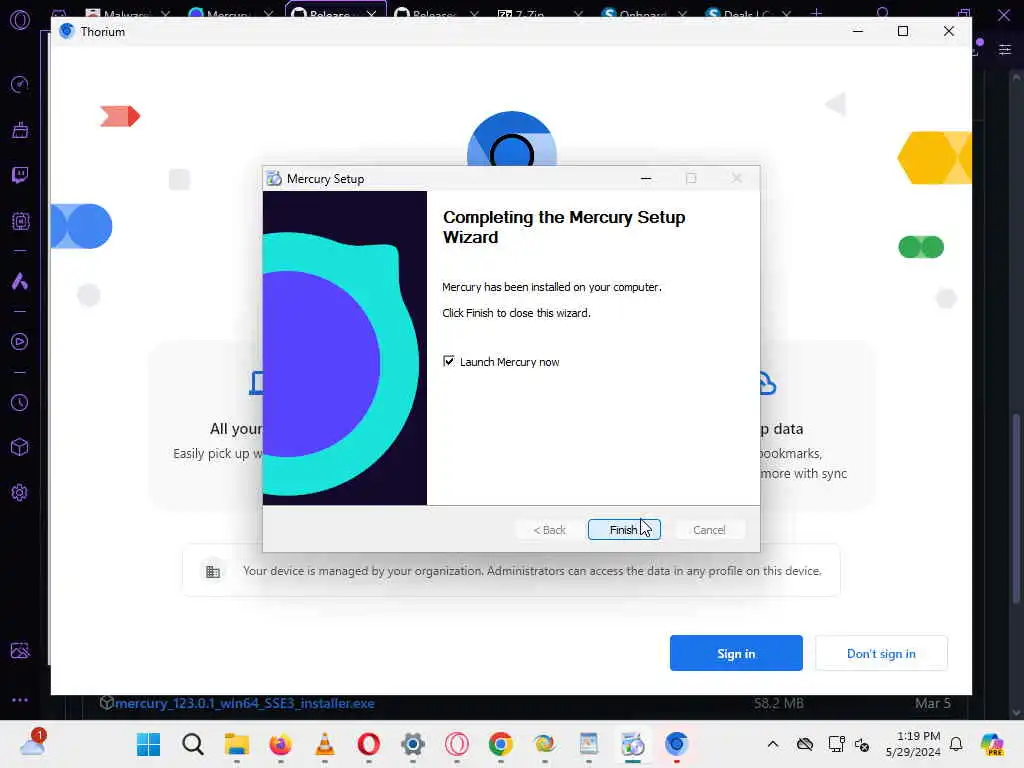Image resolution: width=1024 pixels, height=768 pixels.
Task: Open mercury_123.0.1_win64_SSE3_installer.exe download link
Action: tap(244, 703)
